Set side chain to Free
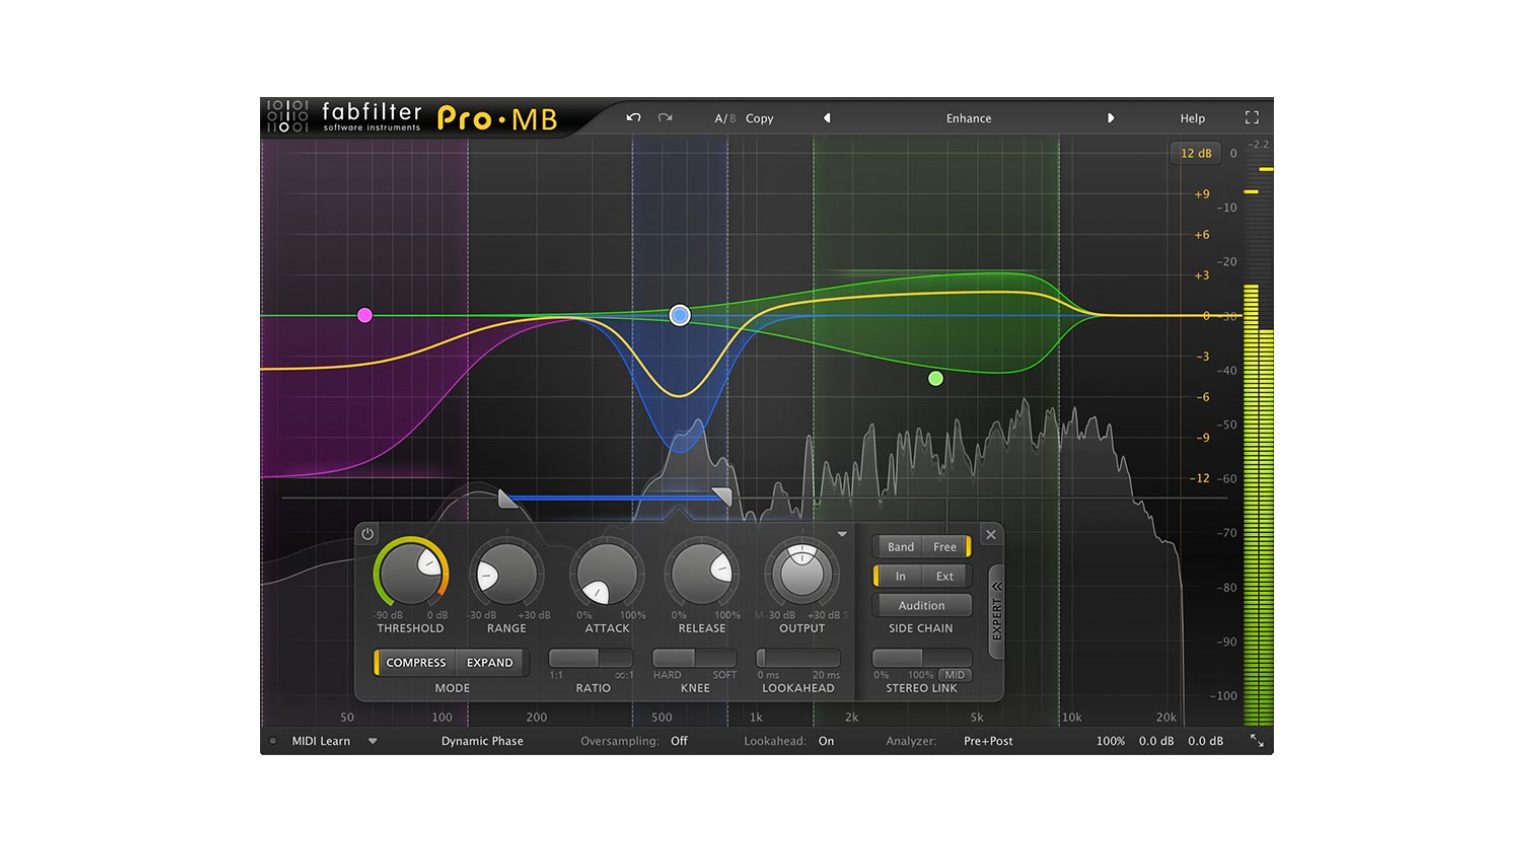This screenshot has height=850, width=1540. coord(945,547)
